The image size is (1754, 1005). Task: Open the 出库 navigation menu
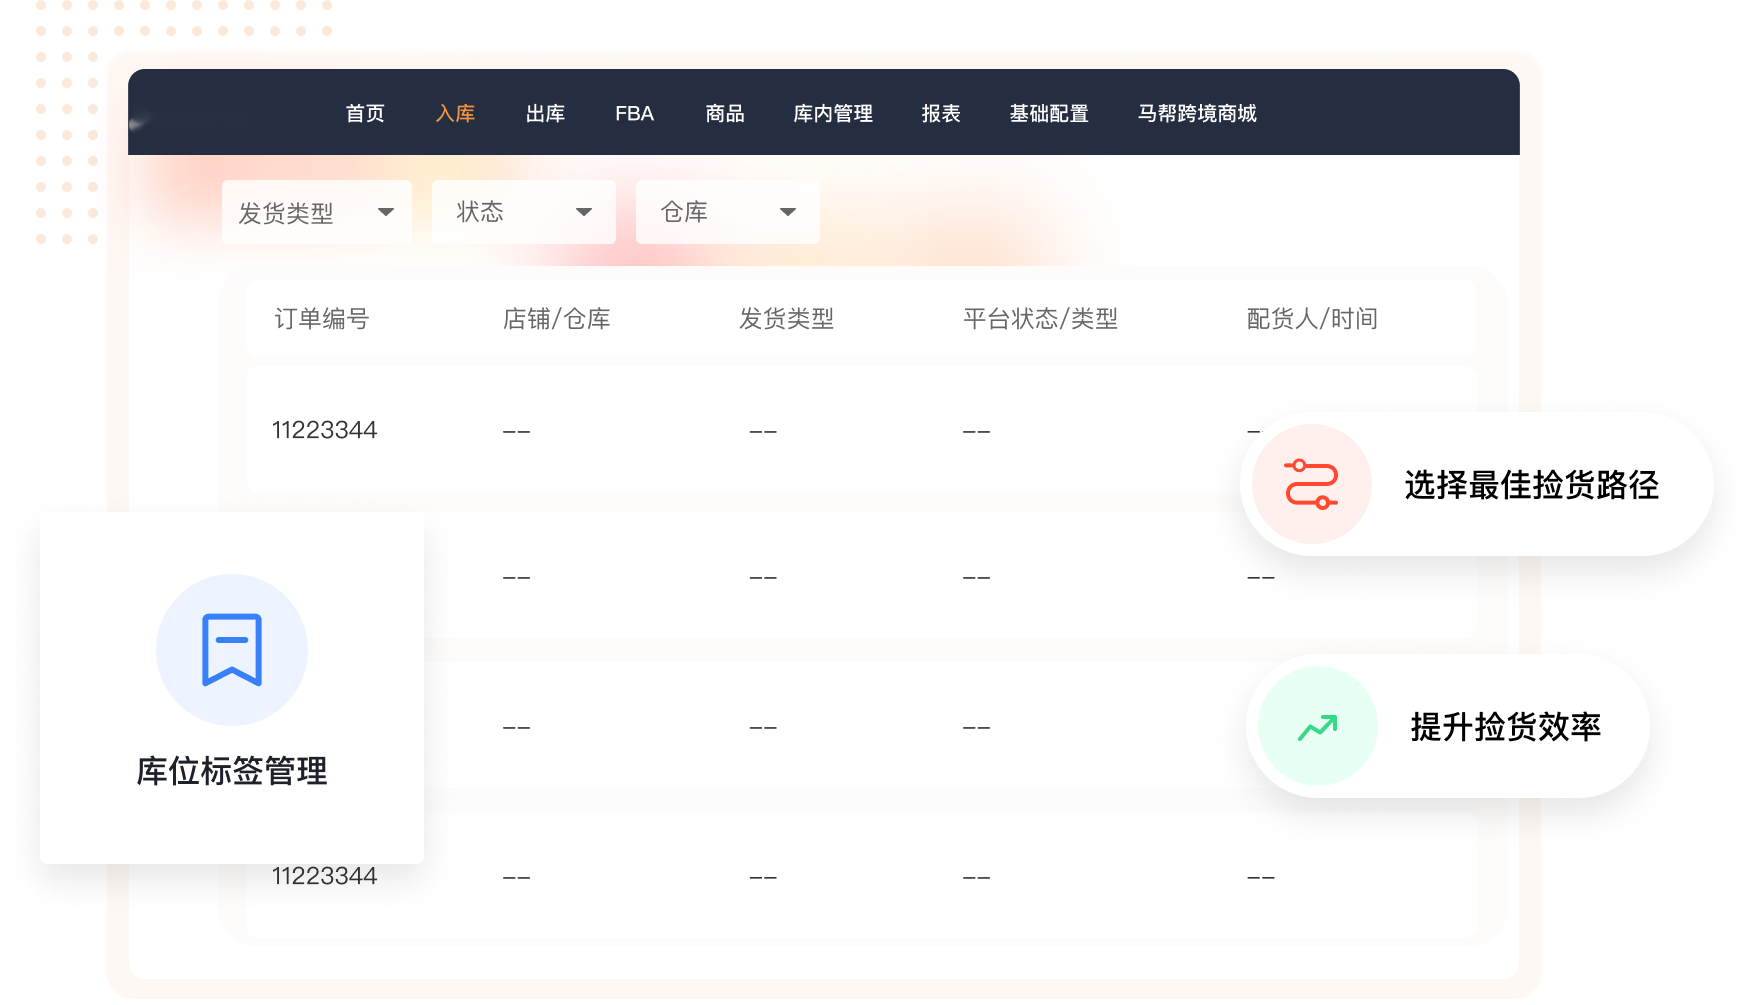[x=545, y=114]
